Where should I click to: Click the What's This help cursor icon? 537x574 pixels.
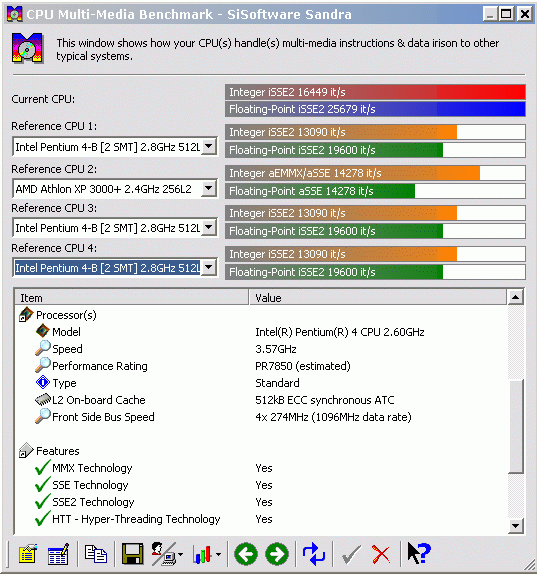[419, 553]
